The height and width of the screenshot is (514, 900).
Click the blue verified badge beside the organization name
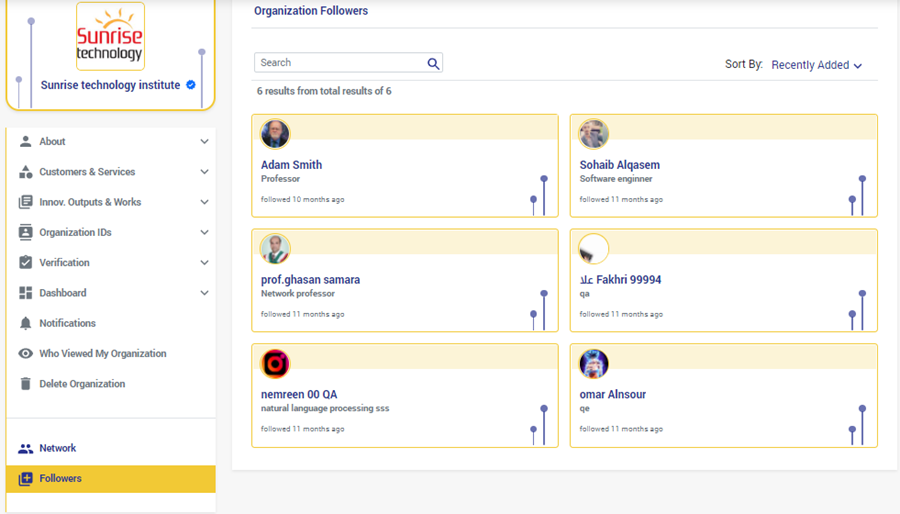coord(191,85)
